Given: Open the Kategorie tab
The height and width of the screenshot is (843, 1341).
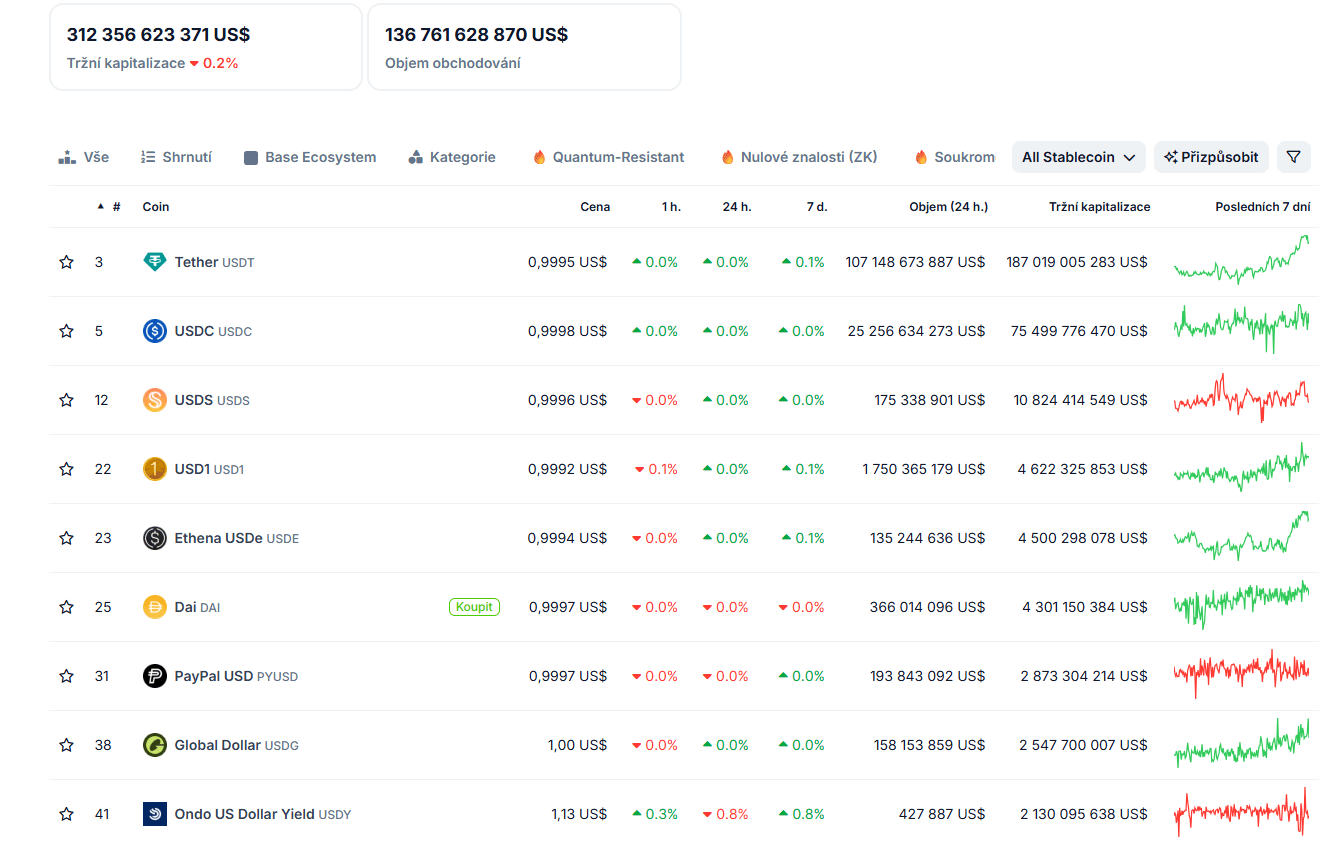Looking at the screenshot, I should 452,157.
